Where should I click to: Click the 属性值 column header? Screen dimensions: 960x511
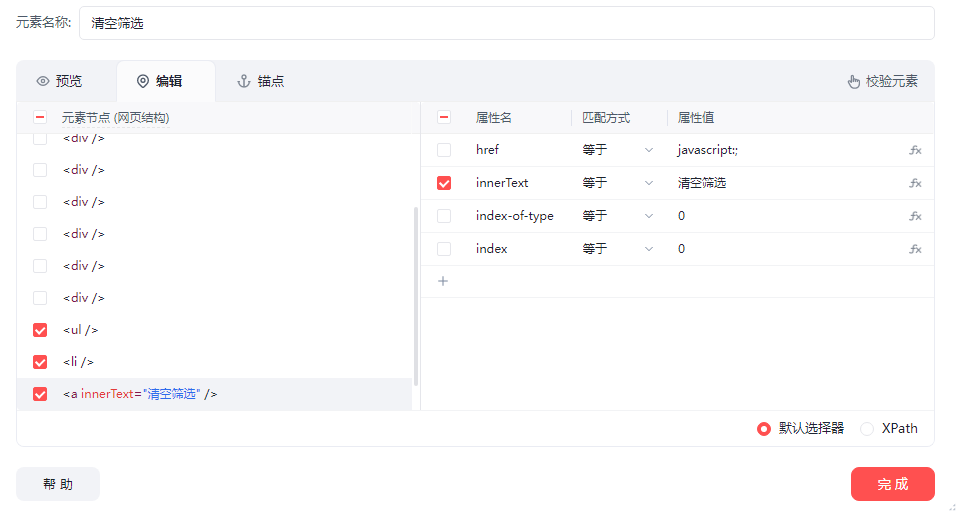tap(696, 117)
